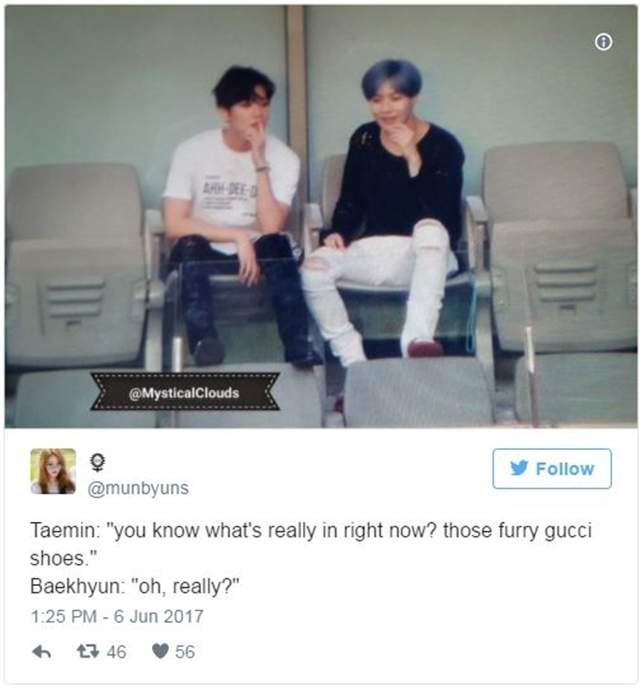View the 56 likes count

click(x=185, y=652)
